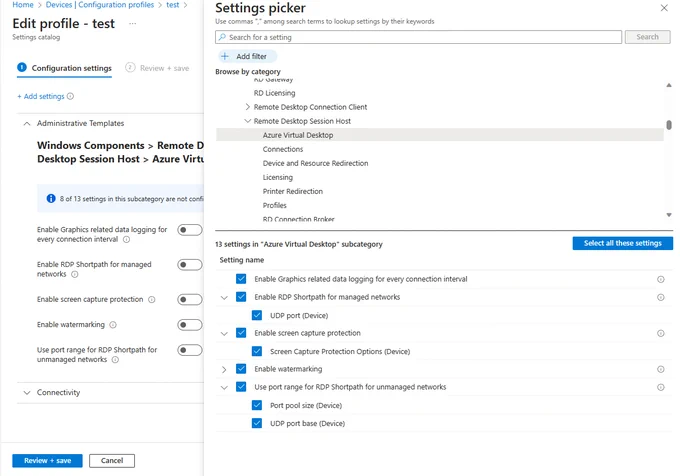680x476 pixels.
Task: Uncheck Screen Capture Protection Options (Device) checkbox
Action: pos(257,351)
